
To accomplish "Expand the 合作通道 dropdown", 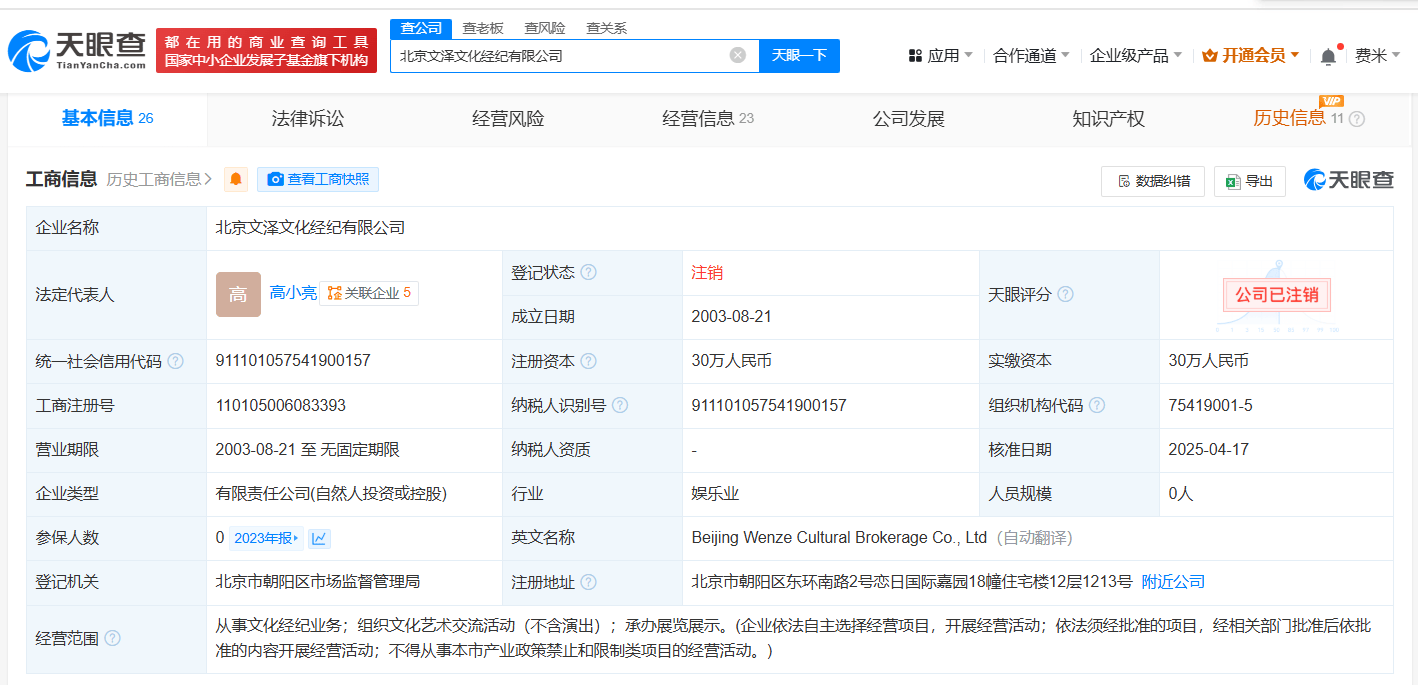I will (1031, 56).
